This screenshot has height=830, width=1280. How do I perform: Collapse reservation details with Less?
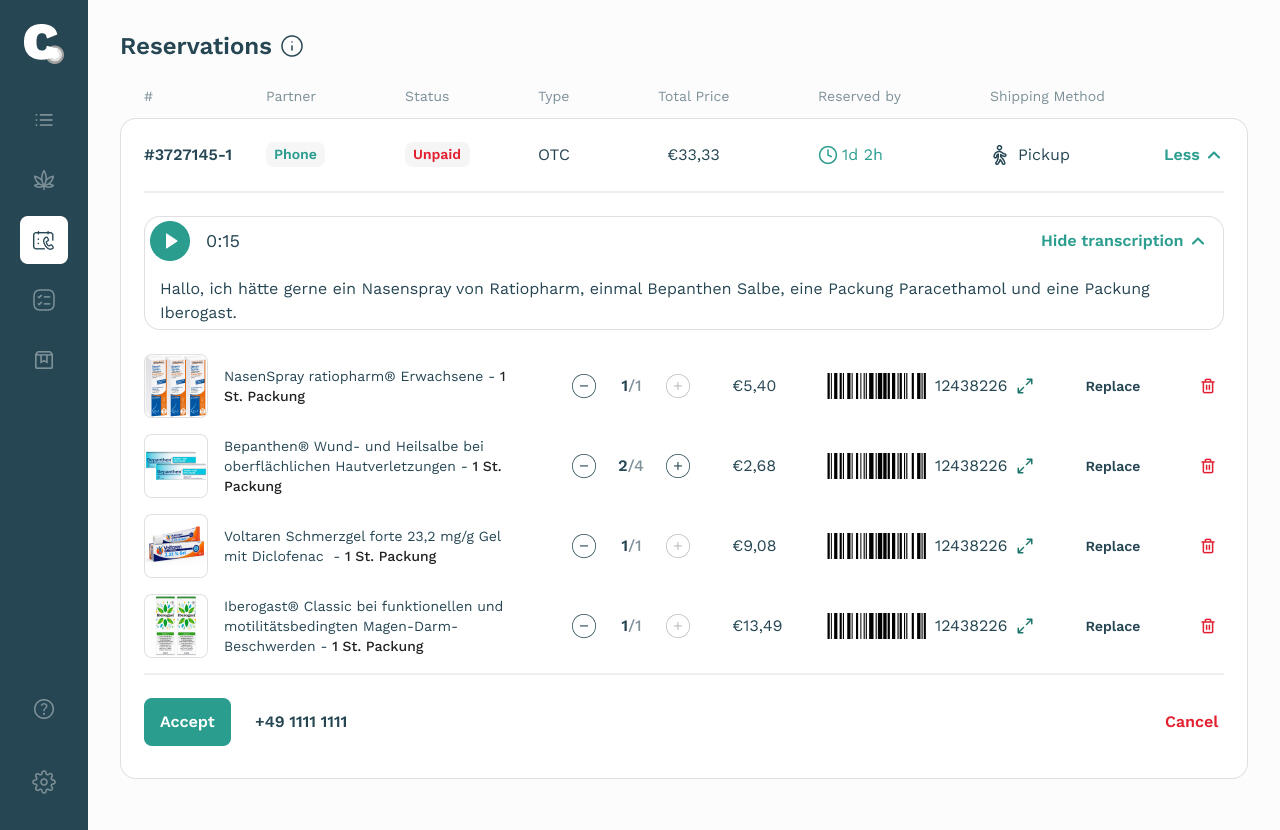[x=1192, y=155]
